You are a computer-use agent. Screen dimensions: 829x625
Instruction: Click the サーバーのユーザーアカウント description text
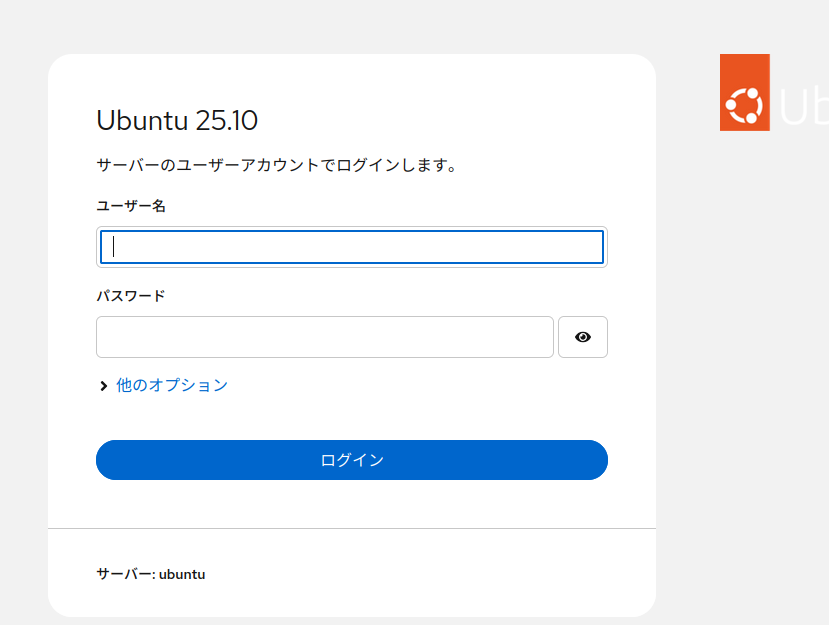coord(277,165)
